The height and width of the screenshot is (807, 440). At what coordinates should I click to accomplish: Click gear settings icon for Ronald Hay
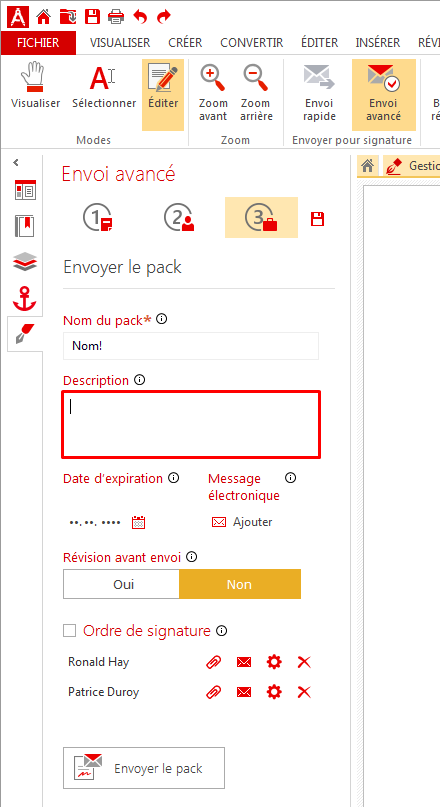pos(274,662)
